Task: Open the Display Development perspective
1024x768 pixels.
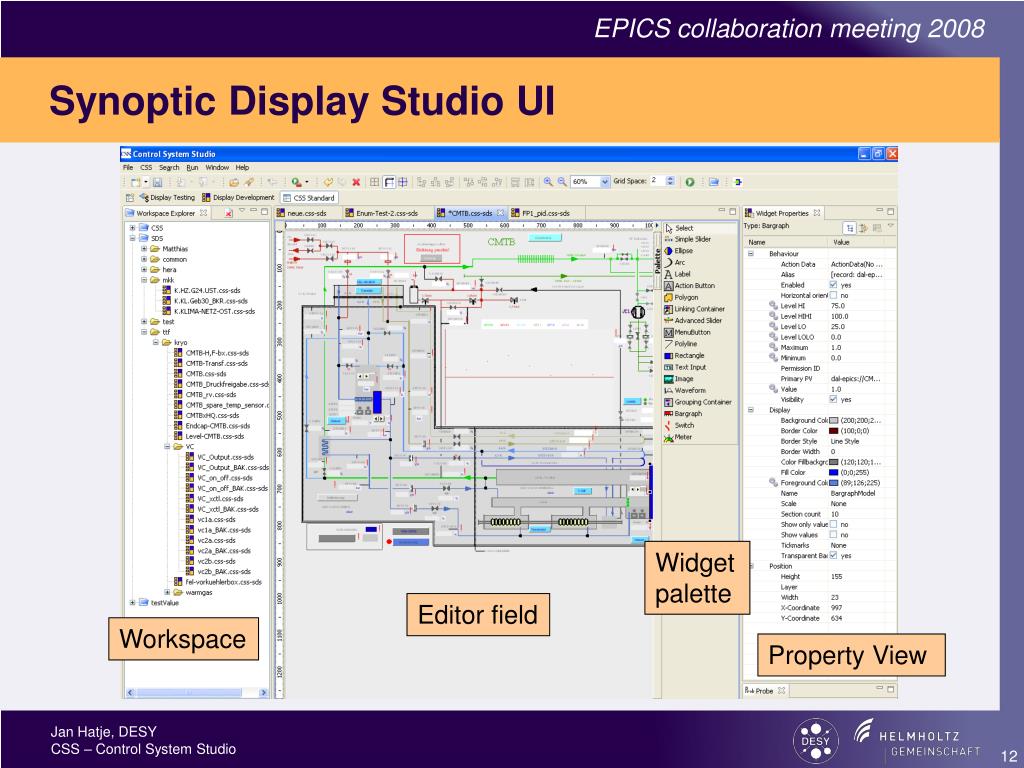Action: tap(238, 197)
